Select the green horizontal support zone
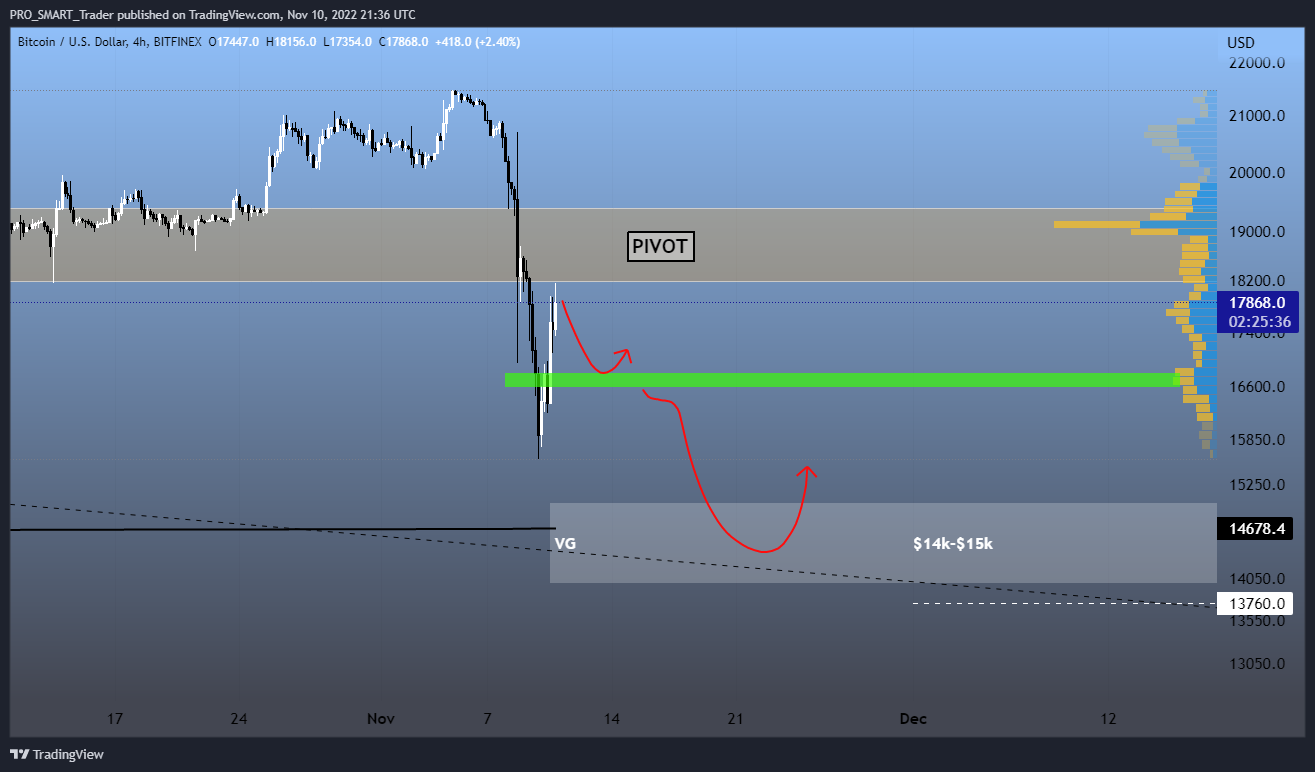The width and height of the screenshot is (1315, 772). 842,380
